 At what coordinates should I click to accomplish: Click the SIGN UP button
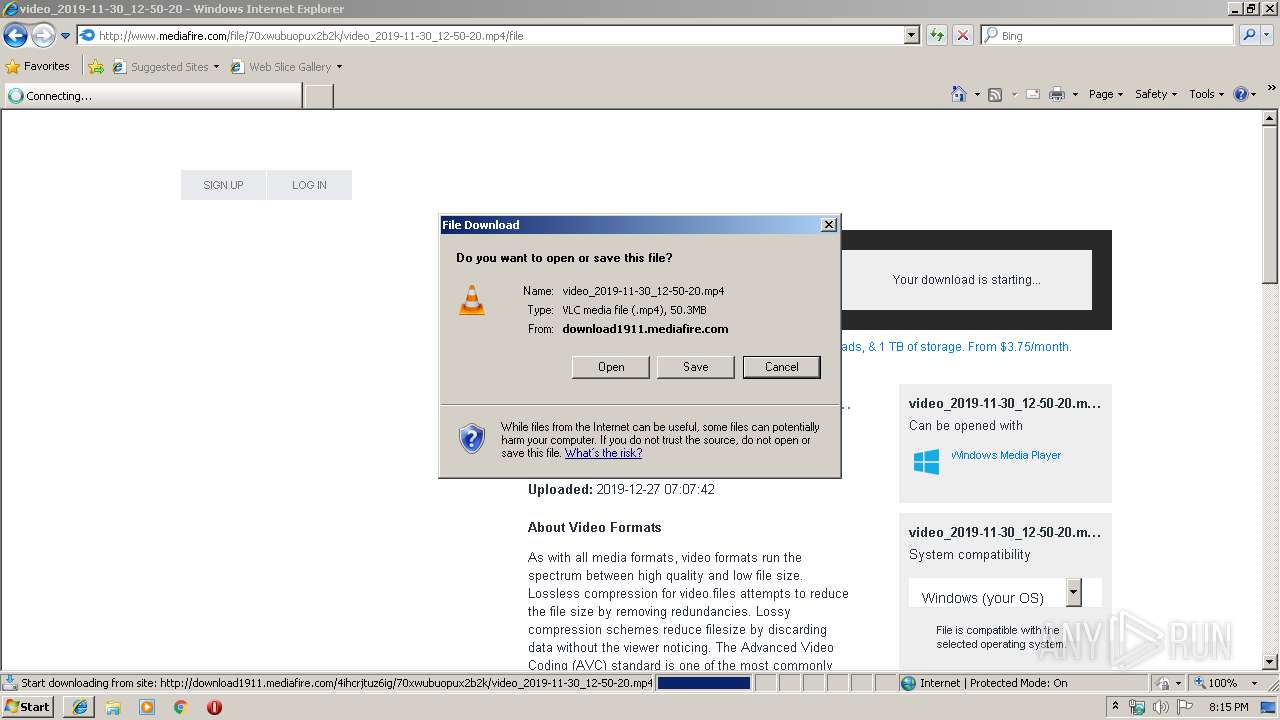tap(223, 185)
